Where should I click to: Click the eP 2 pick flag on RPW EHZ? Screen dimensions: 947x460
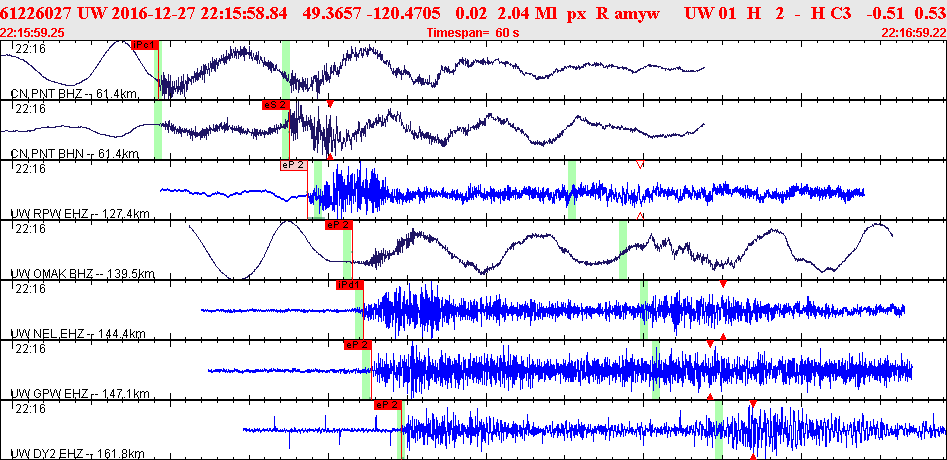(x=294, y=165)
